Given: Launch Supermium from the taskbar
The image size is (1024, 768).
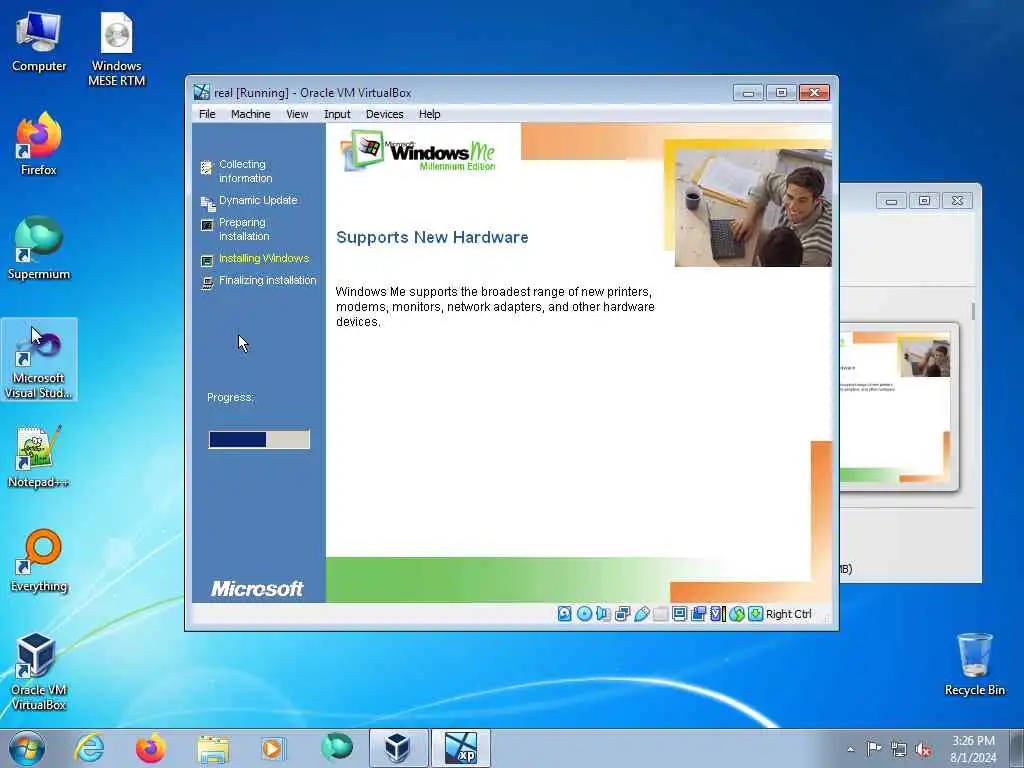Looking at the screenshot, I should (336, 748).
